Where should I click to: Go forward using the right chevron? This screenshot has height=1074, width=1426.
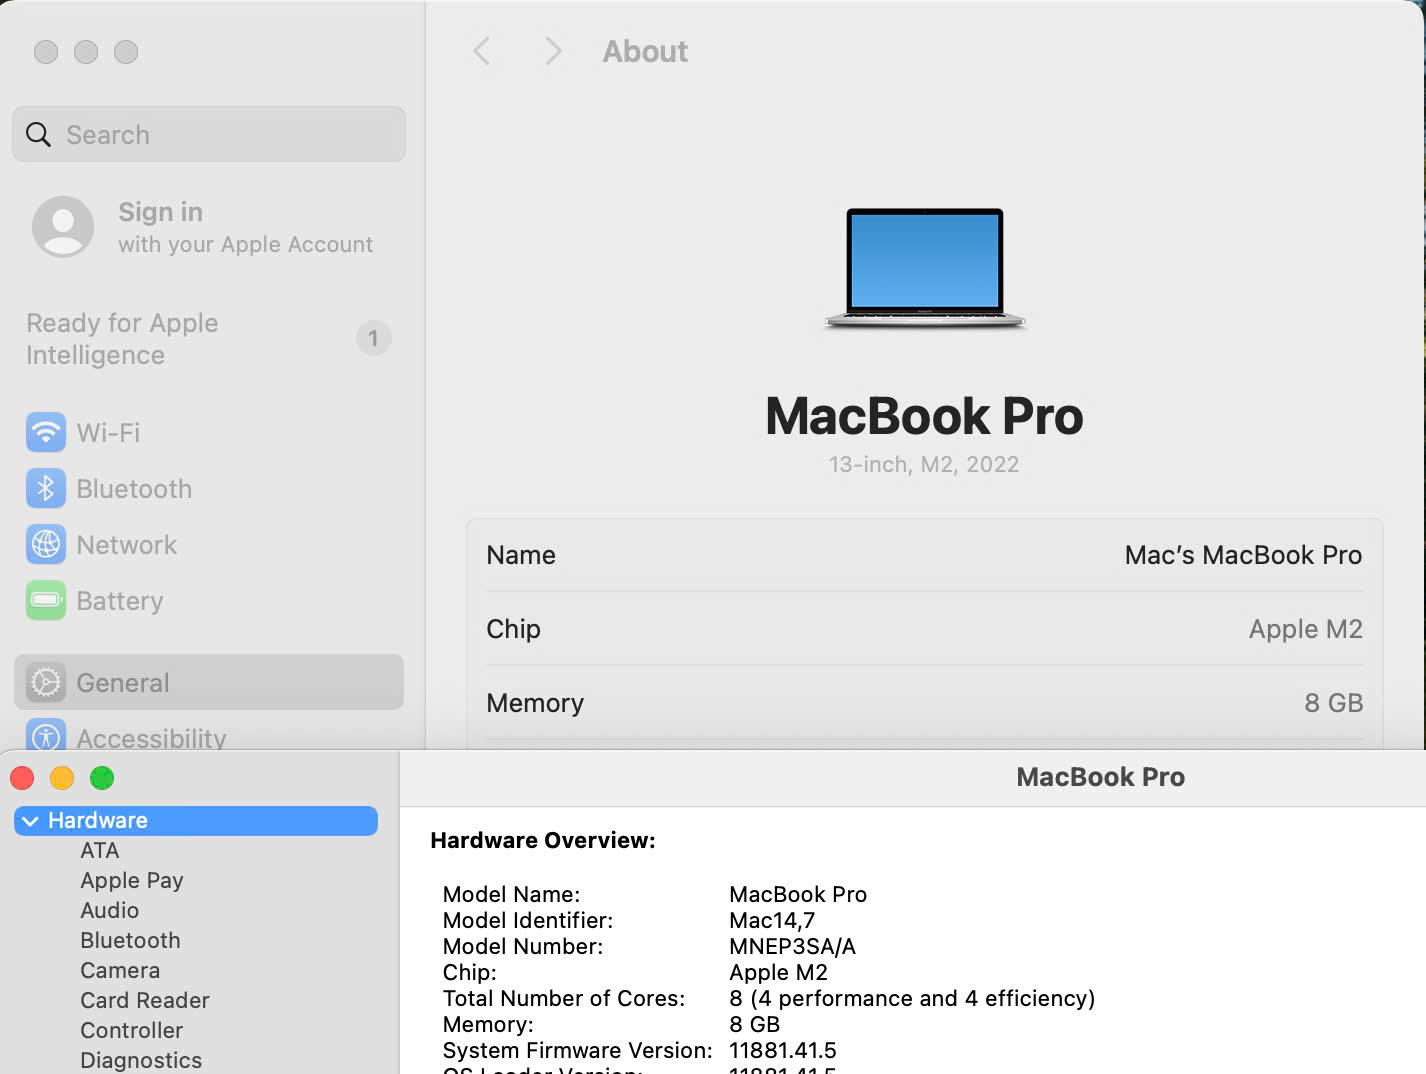(553, 51)
